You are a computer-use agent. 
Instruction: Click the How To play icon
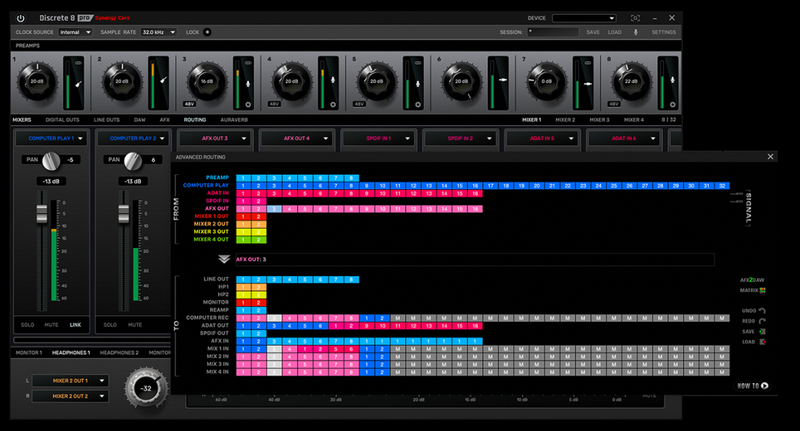pos(764,386)
